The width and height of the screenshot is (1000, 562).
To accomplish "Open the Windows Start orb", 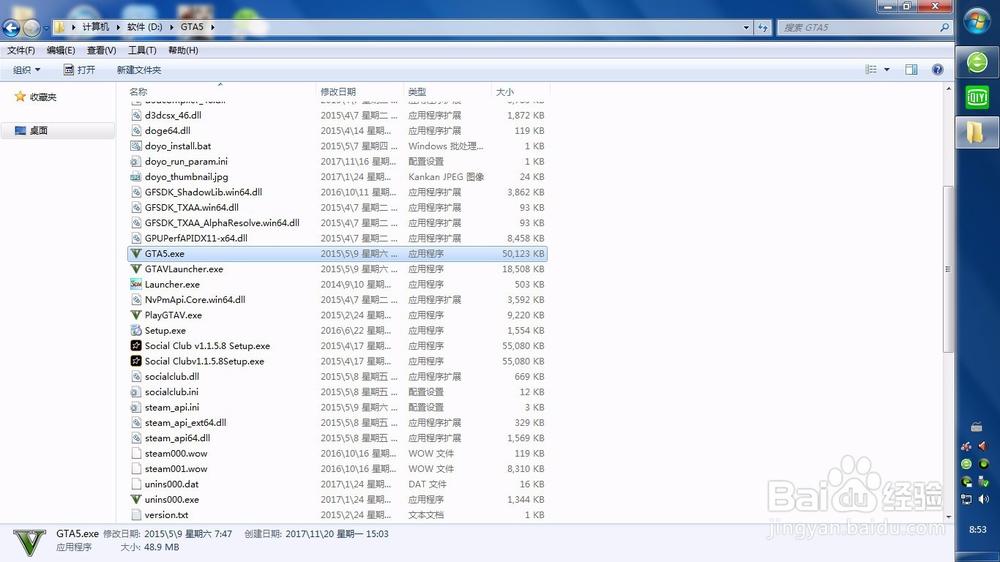I will click(x=977, y=21).
